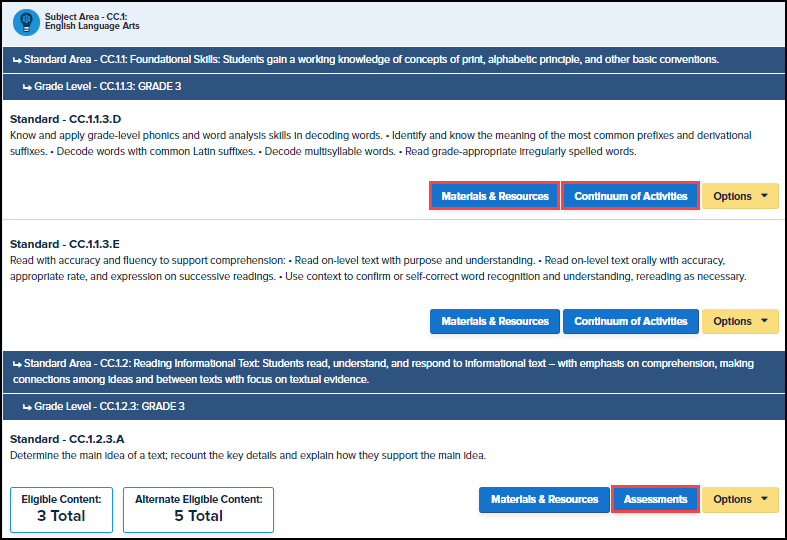Select the Standard - CC.1.1.3.E heading
Screen dimensions: 787x540
66,243
